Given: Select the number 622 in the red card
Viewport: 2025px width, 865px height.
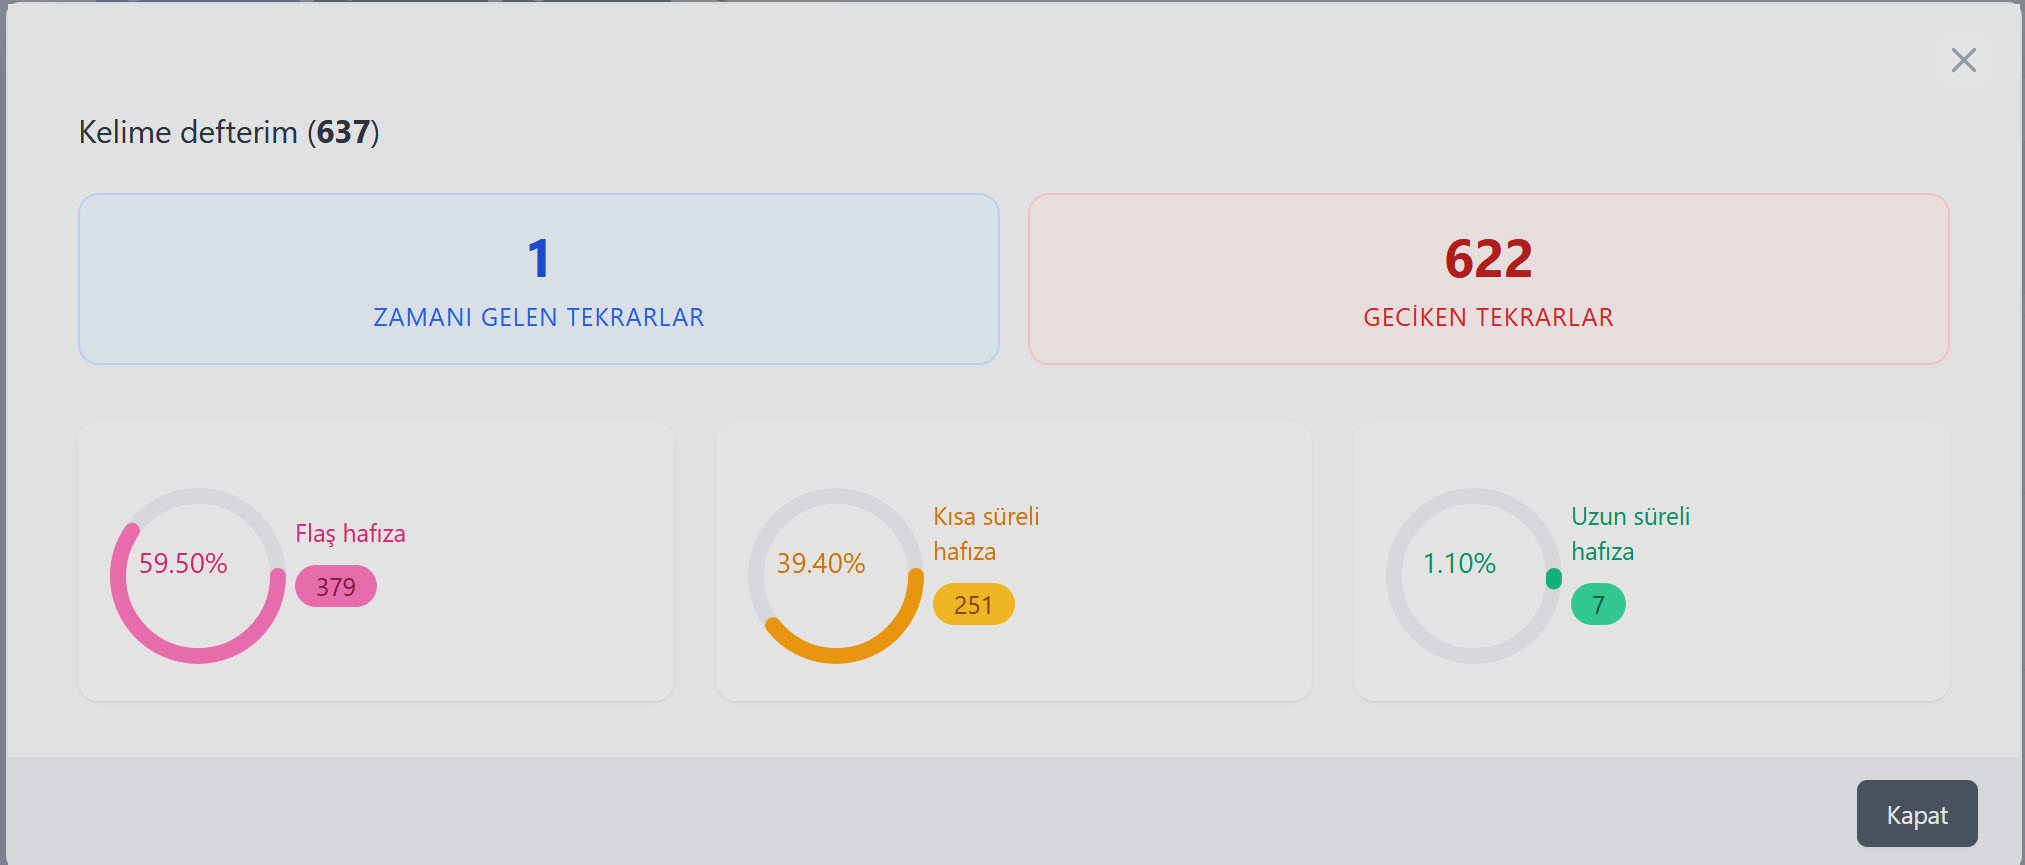Looking at the screenshot, I should [1488, 259].
